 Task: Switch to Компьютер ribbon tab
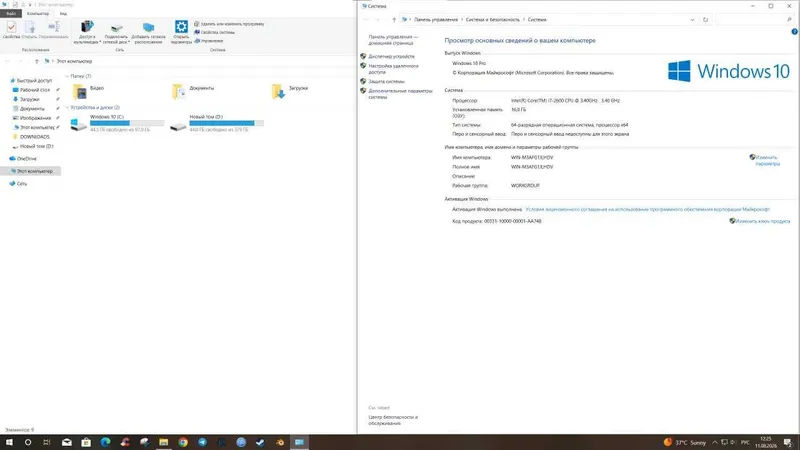[38, 13]
